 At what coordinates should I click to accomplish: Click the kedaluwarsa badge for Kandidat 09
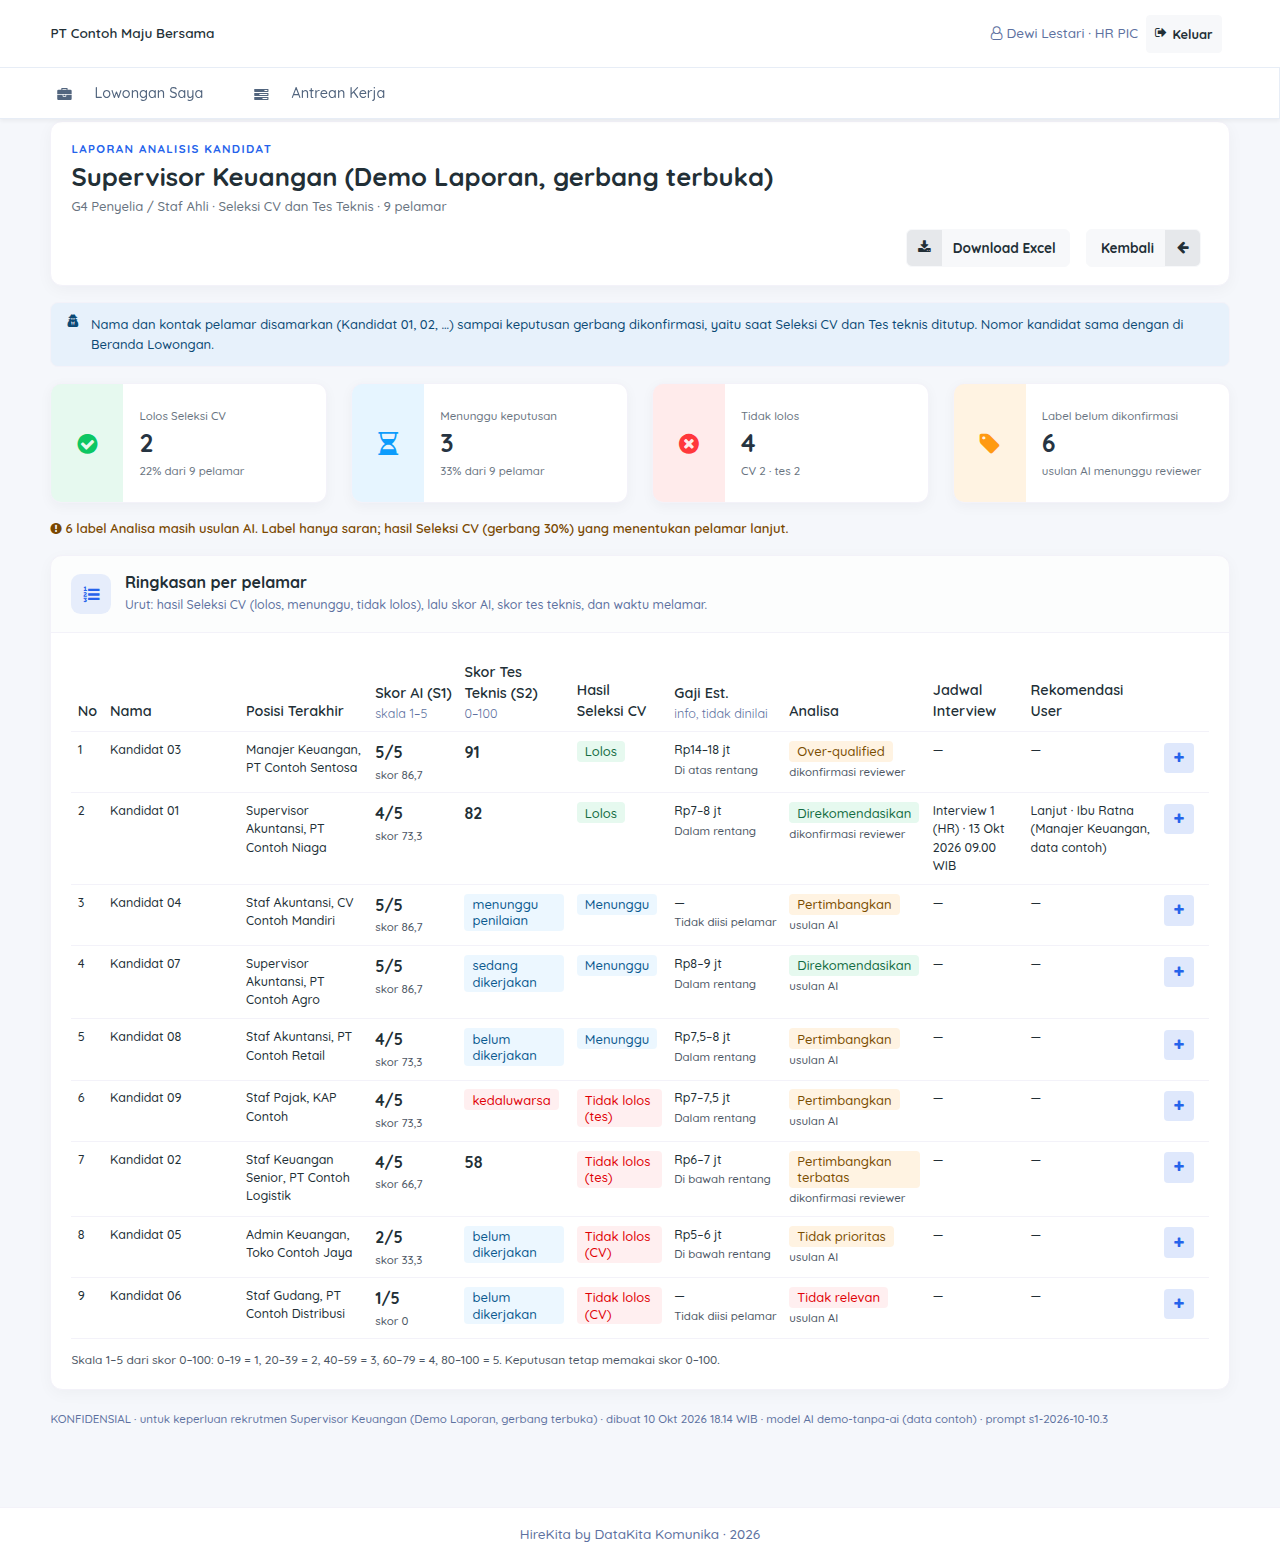pyautogui.click(x=511, y=1101)
